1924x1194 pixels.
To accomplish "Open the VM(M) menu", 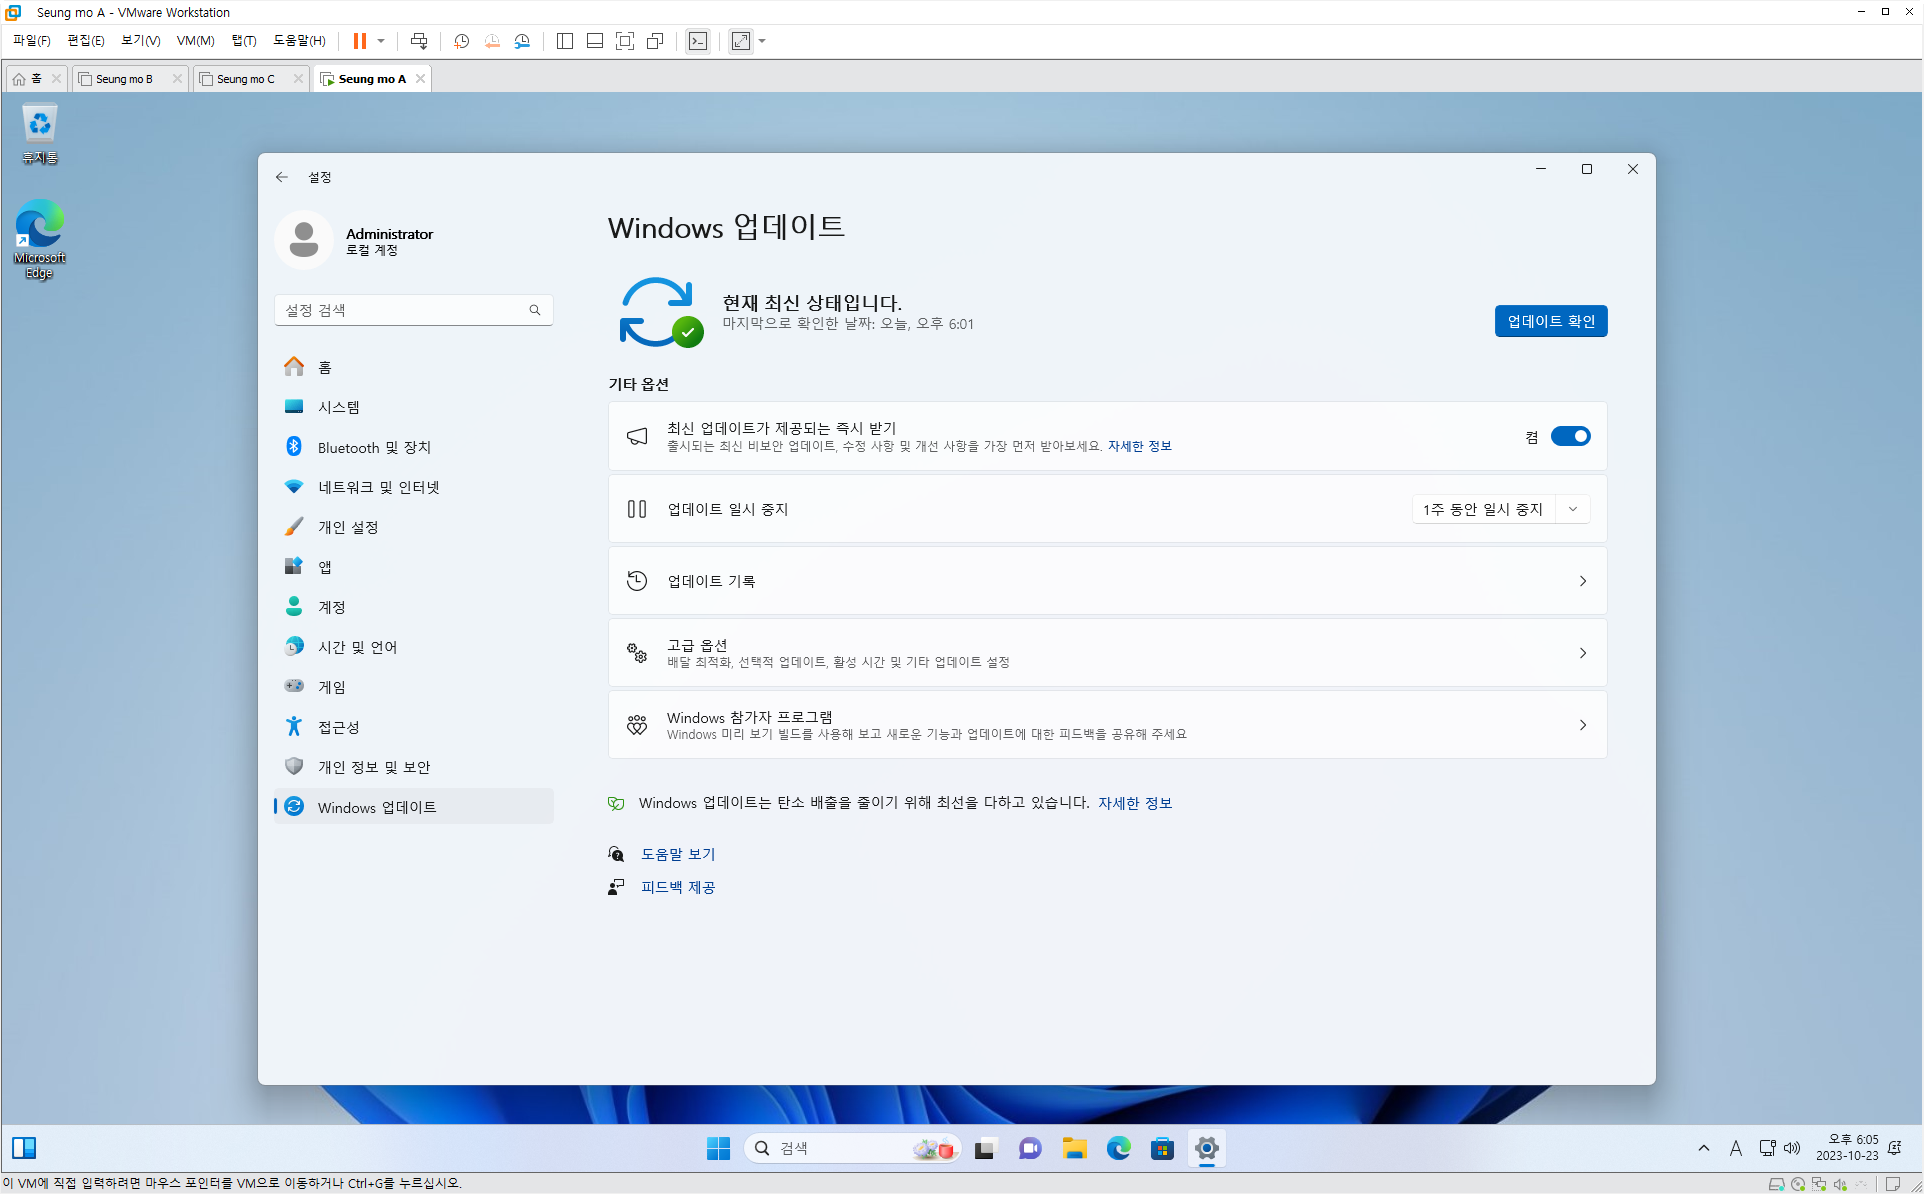I will pos(195,41).
